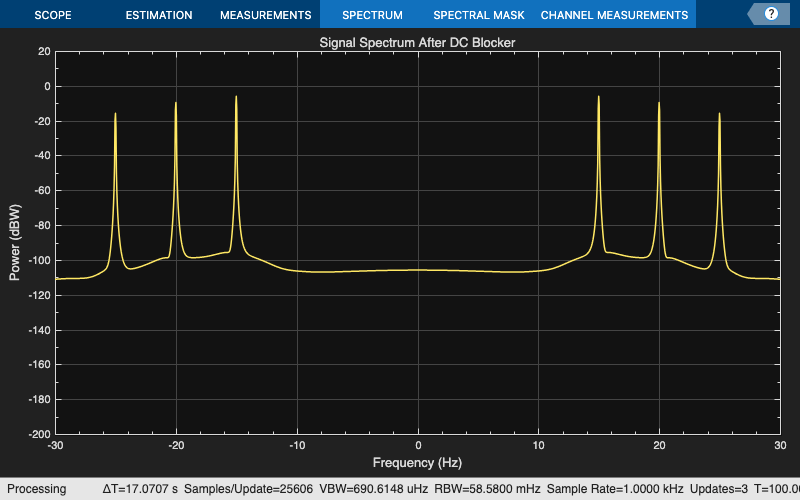Click the 10 tick label on frequency axis
Viewport: 800px width, 500px height.
click(x=538, y=445)
